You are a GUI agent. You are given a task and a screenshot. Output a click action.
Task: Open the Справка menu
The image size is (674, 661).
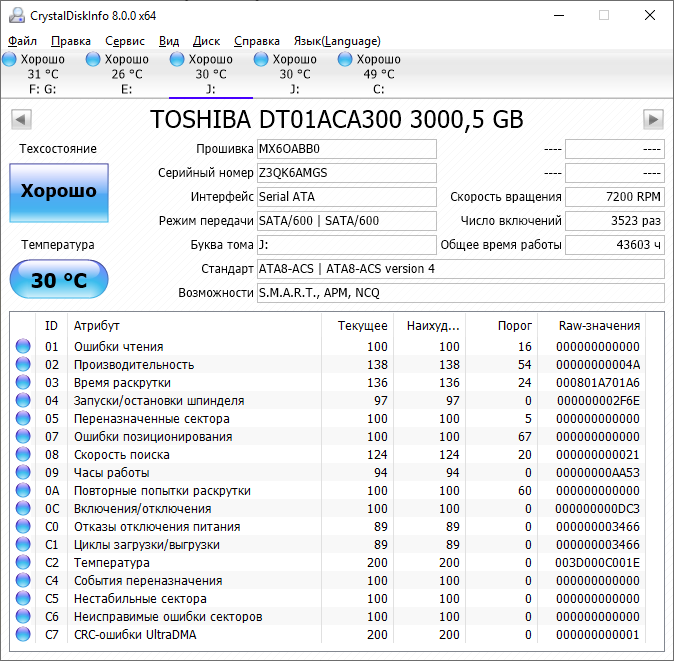(x=256, y=41)
